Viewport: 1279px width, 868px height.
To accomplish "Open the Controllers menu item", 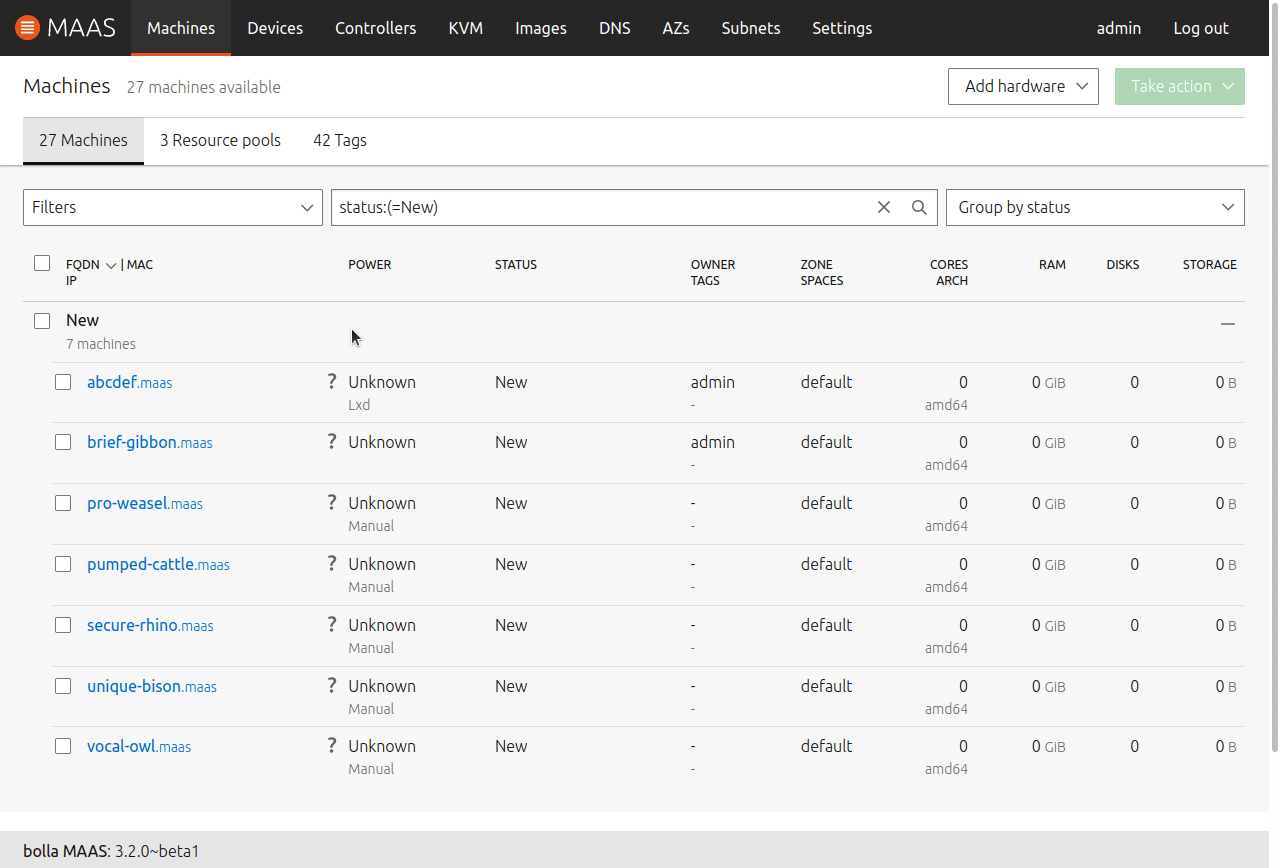I will (375, 28).
